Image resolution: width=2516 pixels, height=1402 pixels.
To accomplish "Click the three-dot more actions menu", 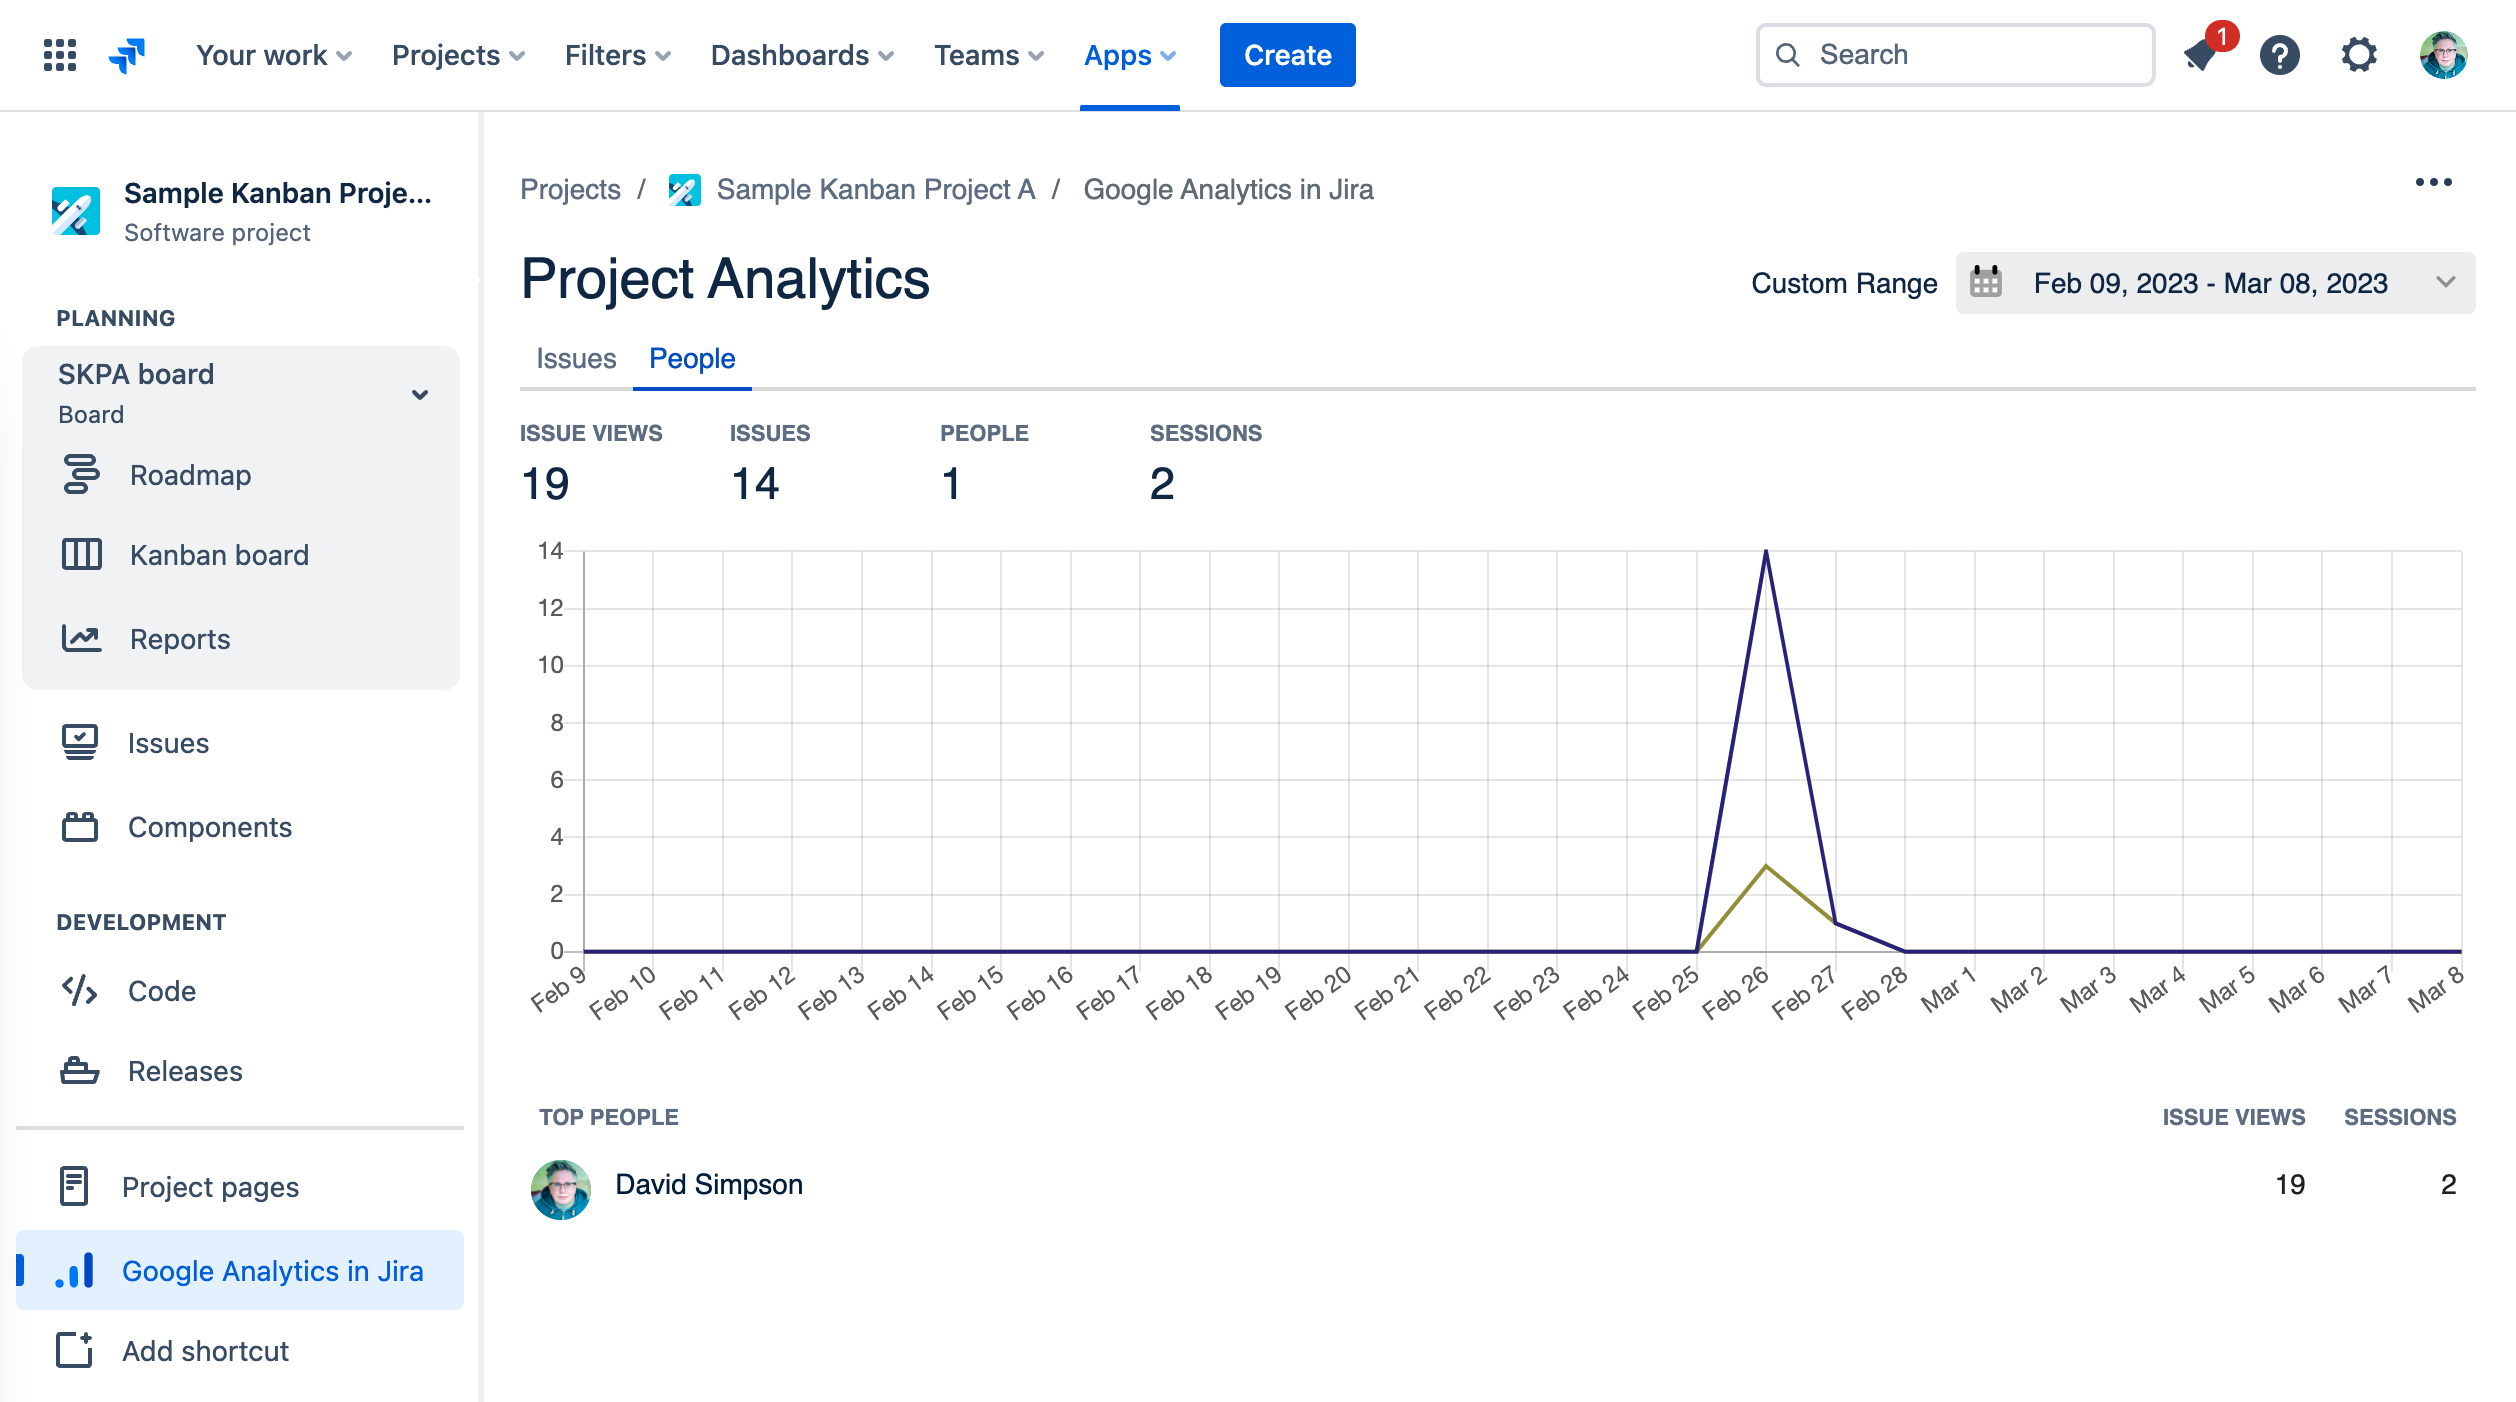I will (2433, 183).
